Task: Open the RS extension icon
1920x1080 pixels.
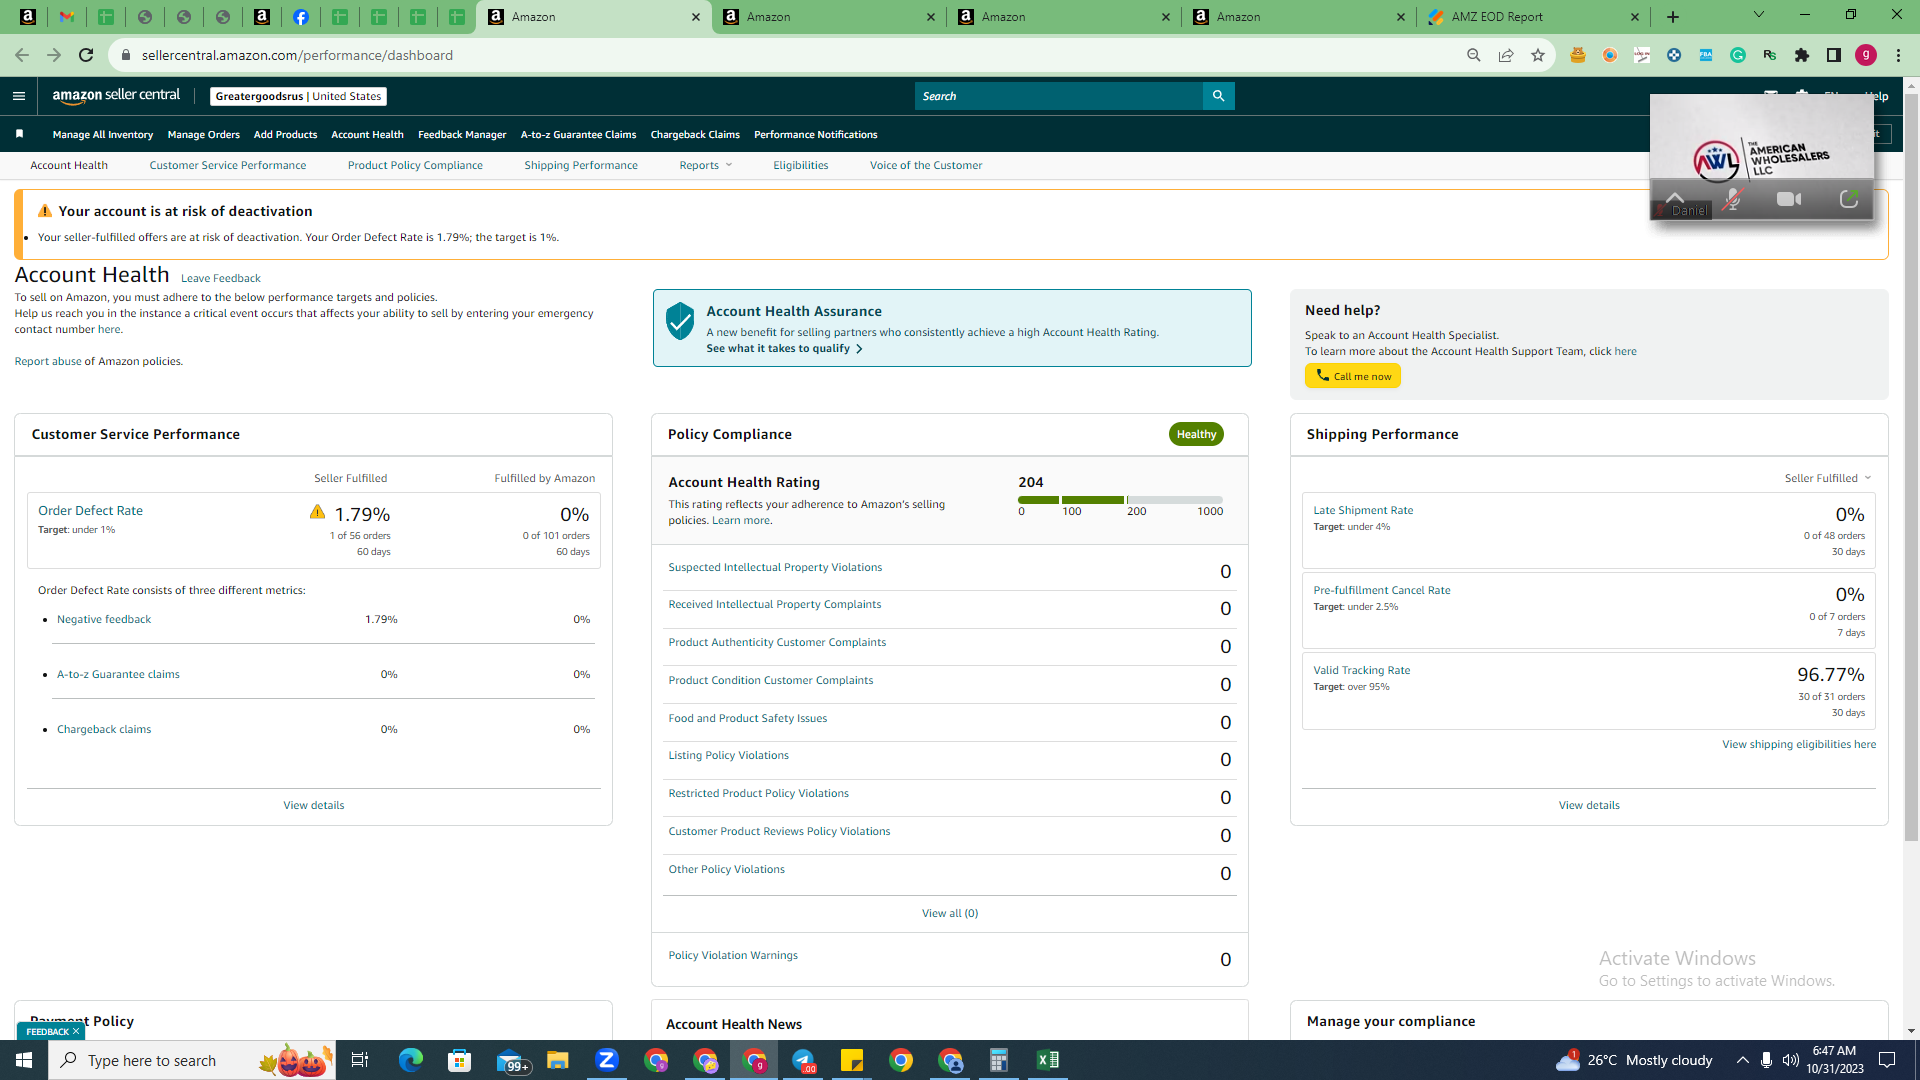Action: (x=1770, y=55)
